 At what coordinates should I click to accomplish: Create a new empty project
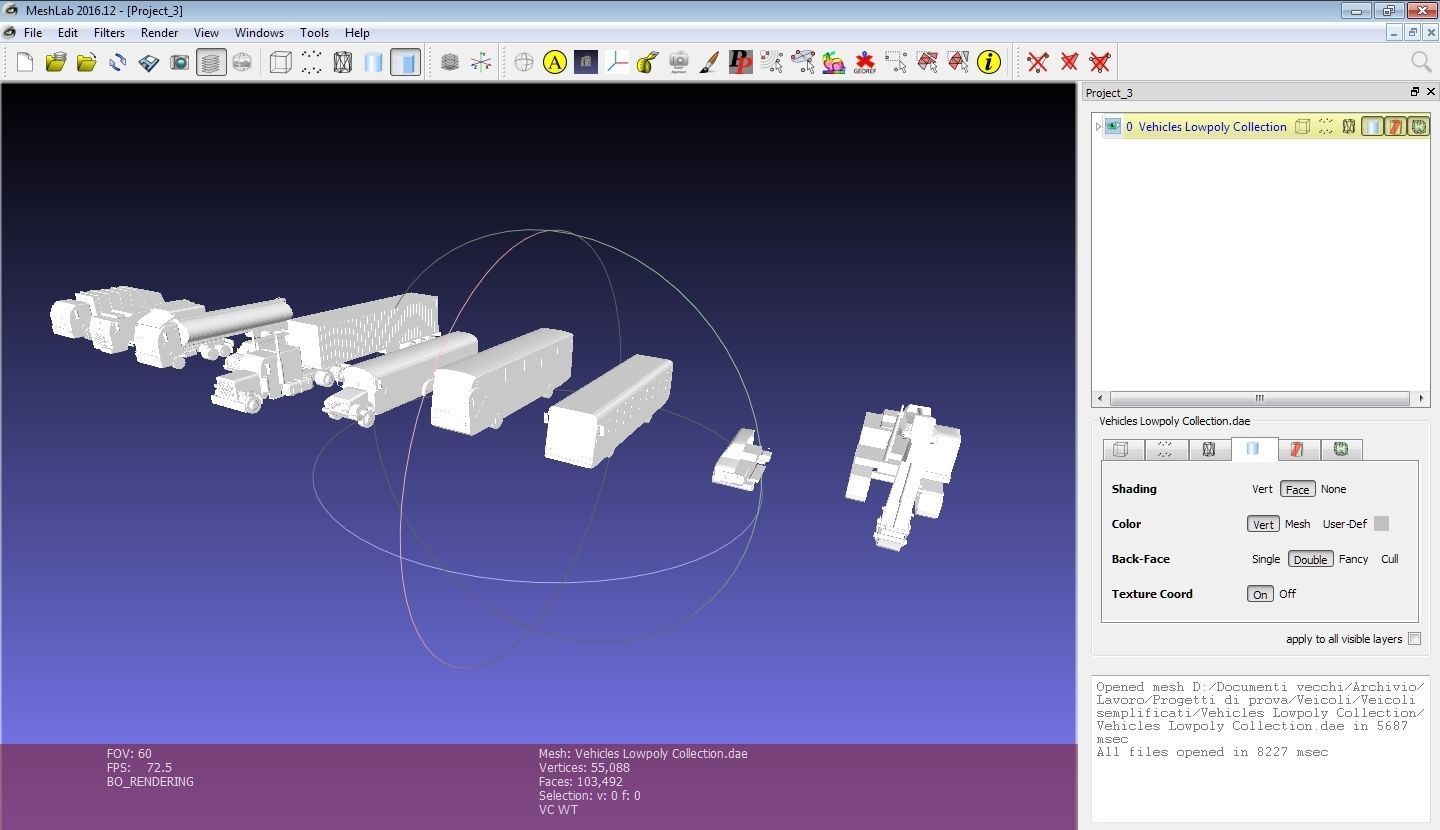(25, 62)
